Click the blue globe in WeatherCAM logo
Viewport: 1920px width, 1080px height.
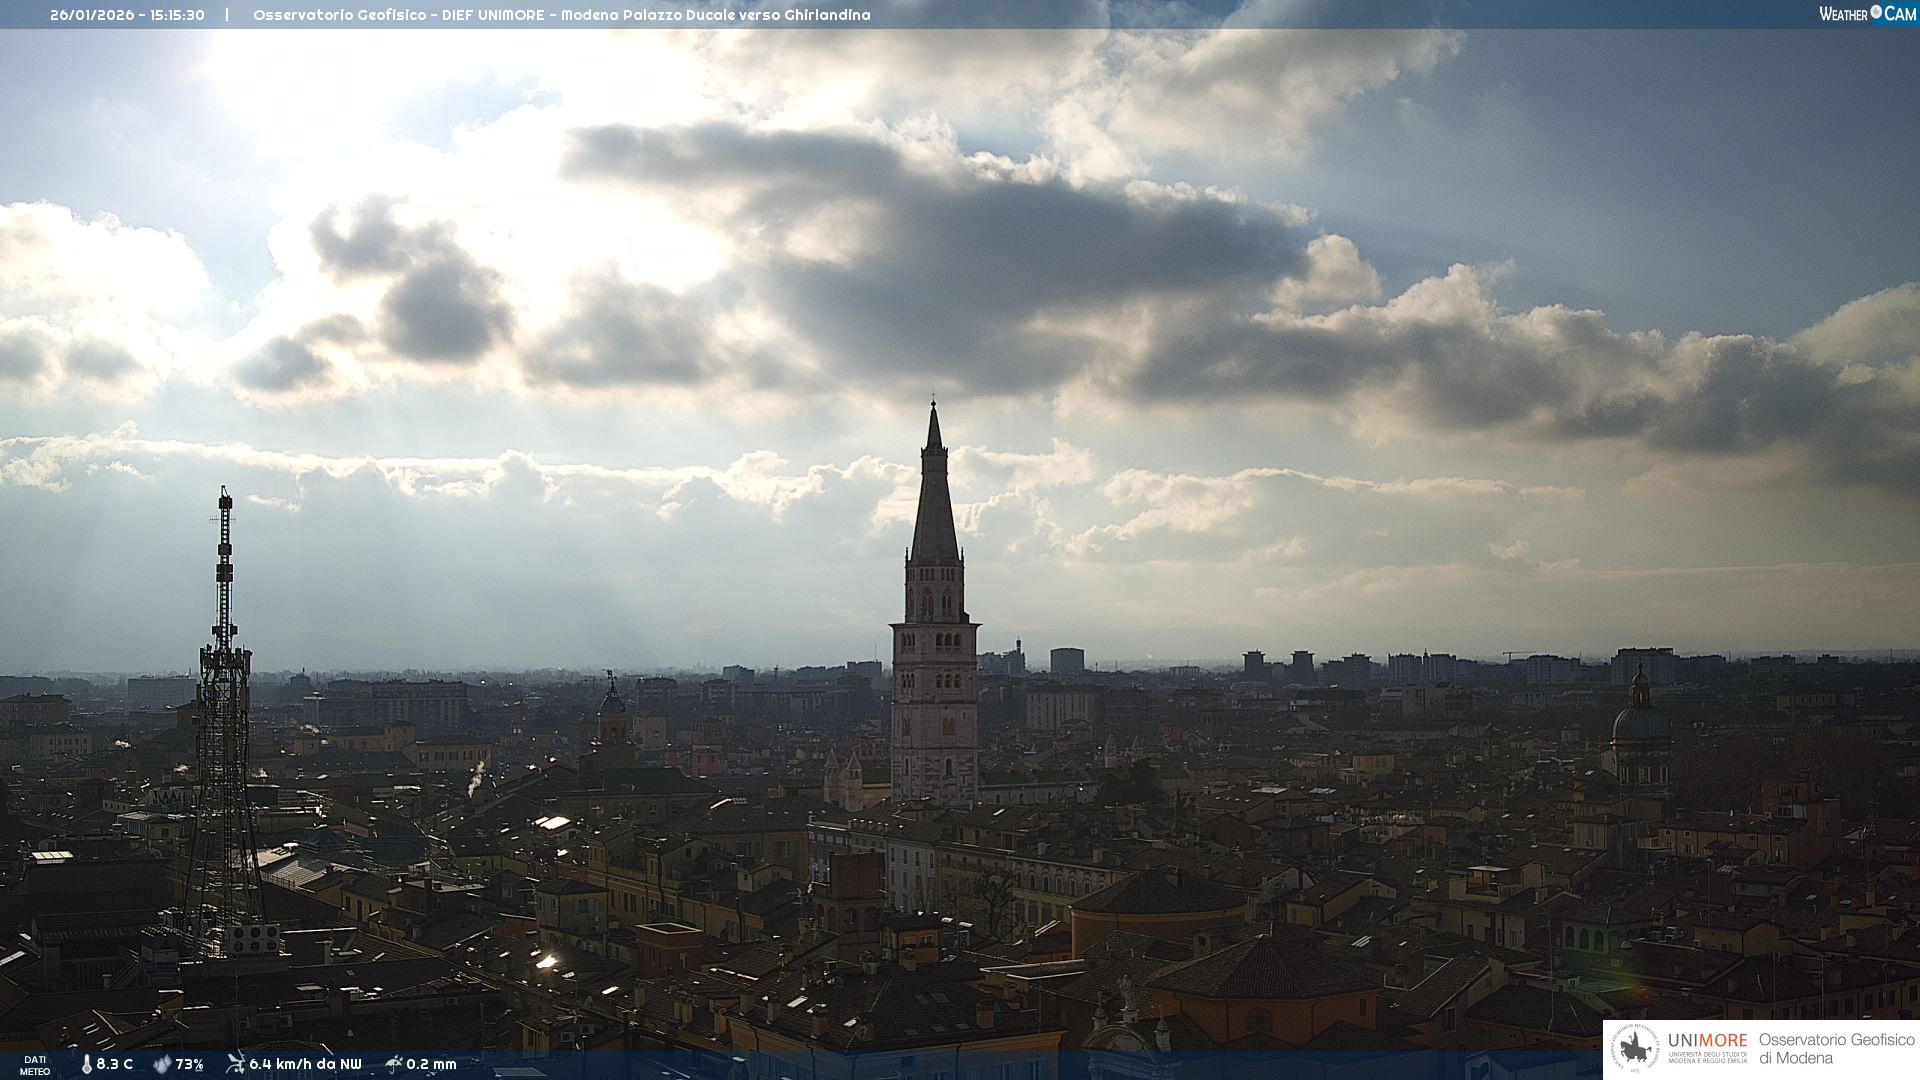coord(1876,12)
